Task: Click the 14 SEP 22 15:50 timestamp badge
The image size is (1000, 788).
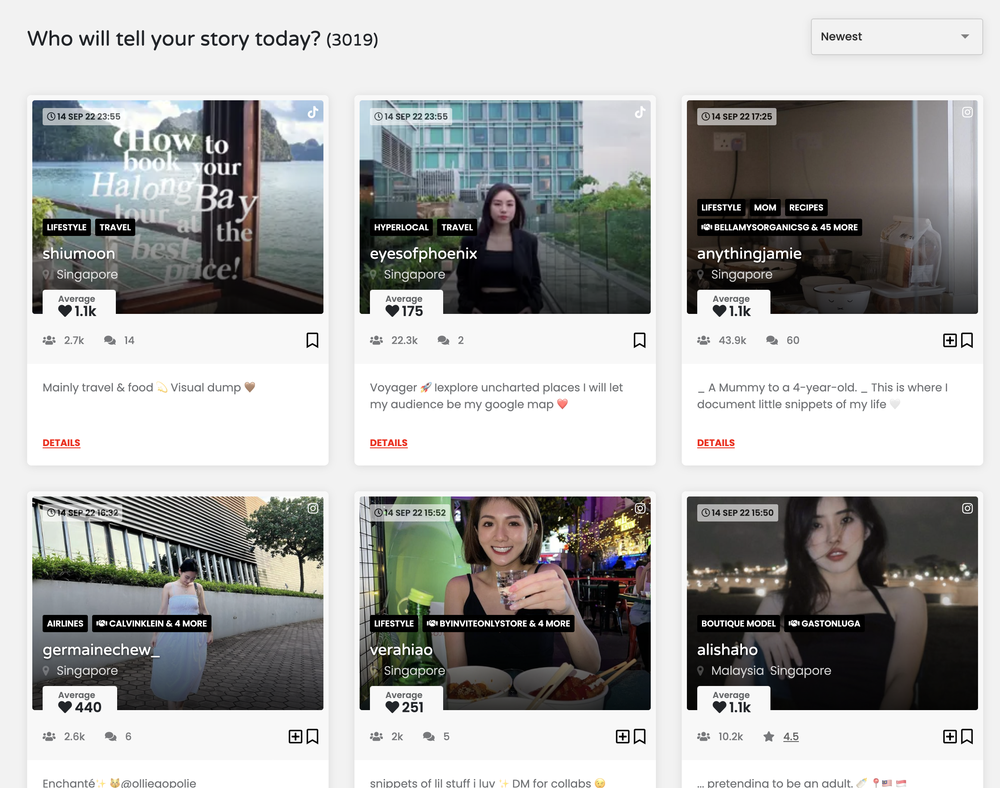Action: coord(737,513)
